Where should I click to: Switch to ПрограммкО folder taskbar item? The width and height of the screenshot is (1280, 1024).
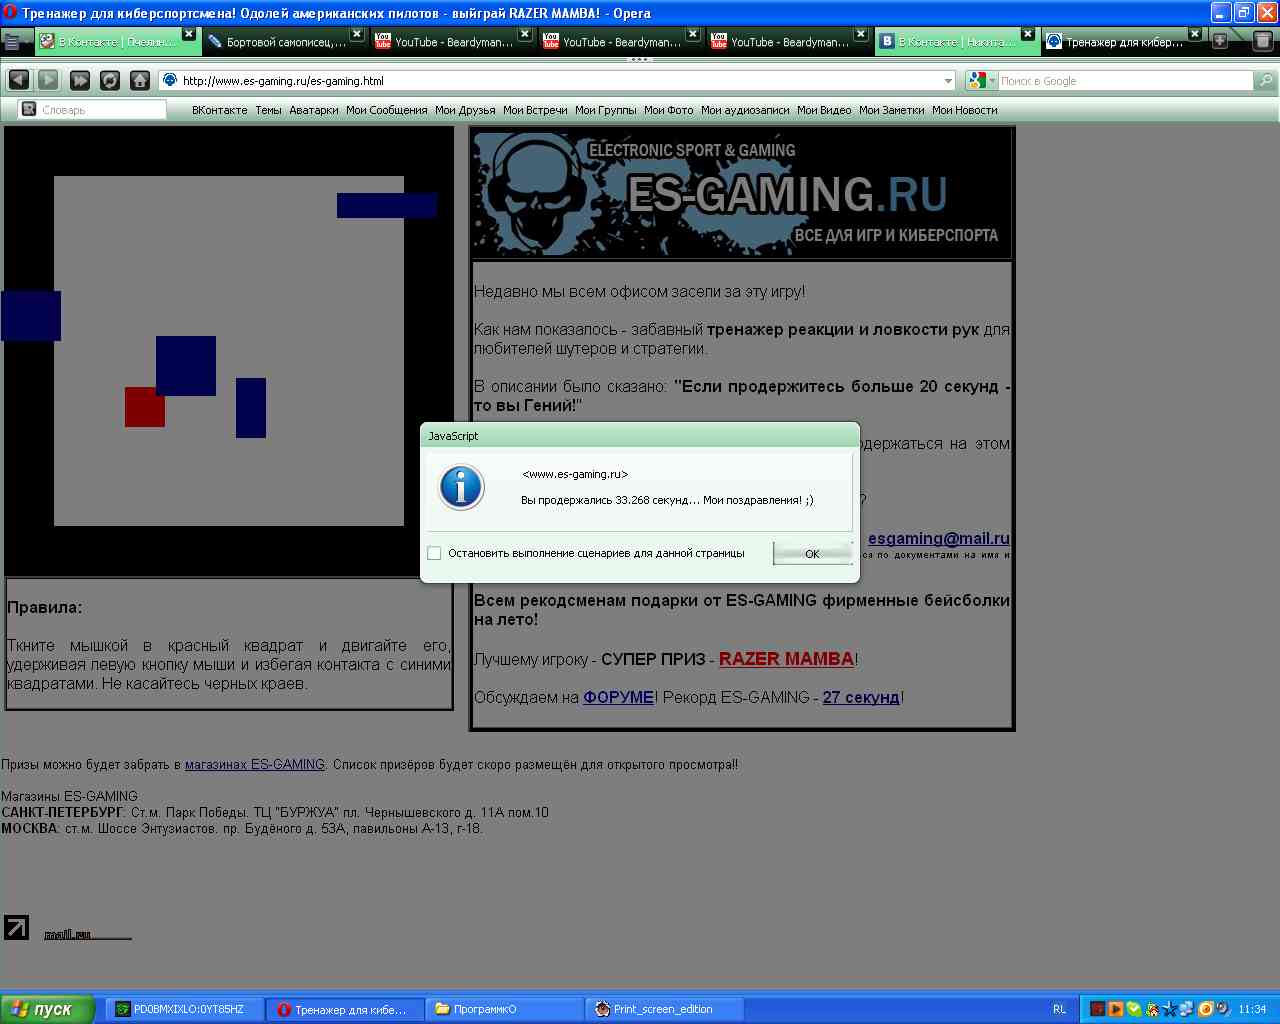(x=504, y=1009)
